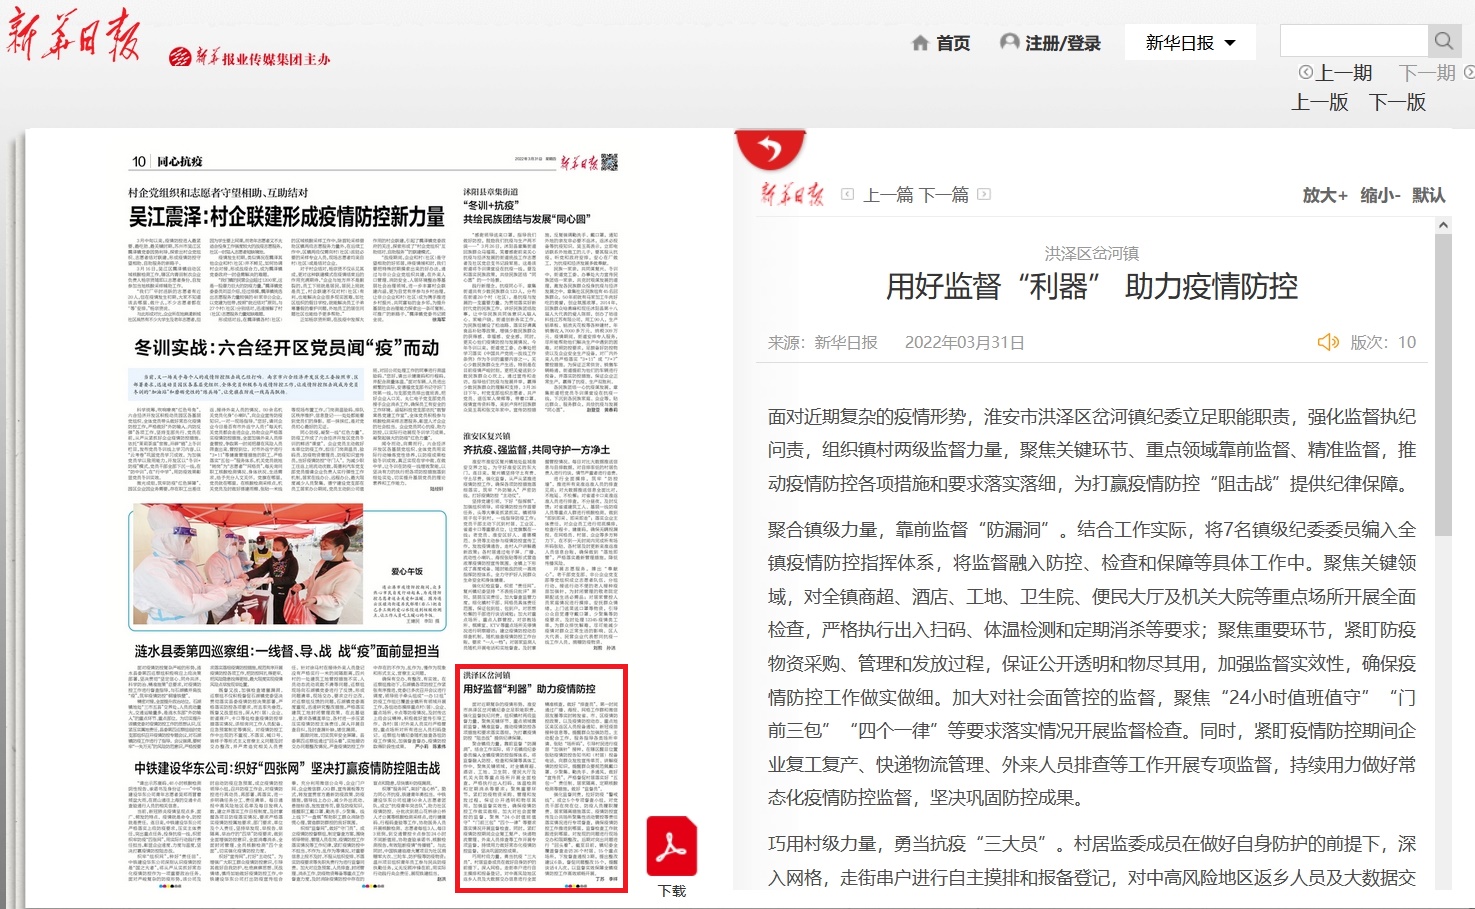This screenshot has height=909, width=1475.
Task: Open the 注册/登录 login link
Action: [1063, 43]
